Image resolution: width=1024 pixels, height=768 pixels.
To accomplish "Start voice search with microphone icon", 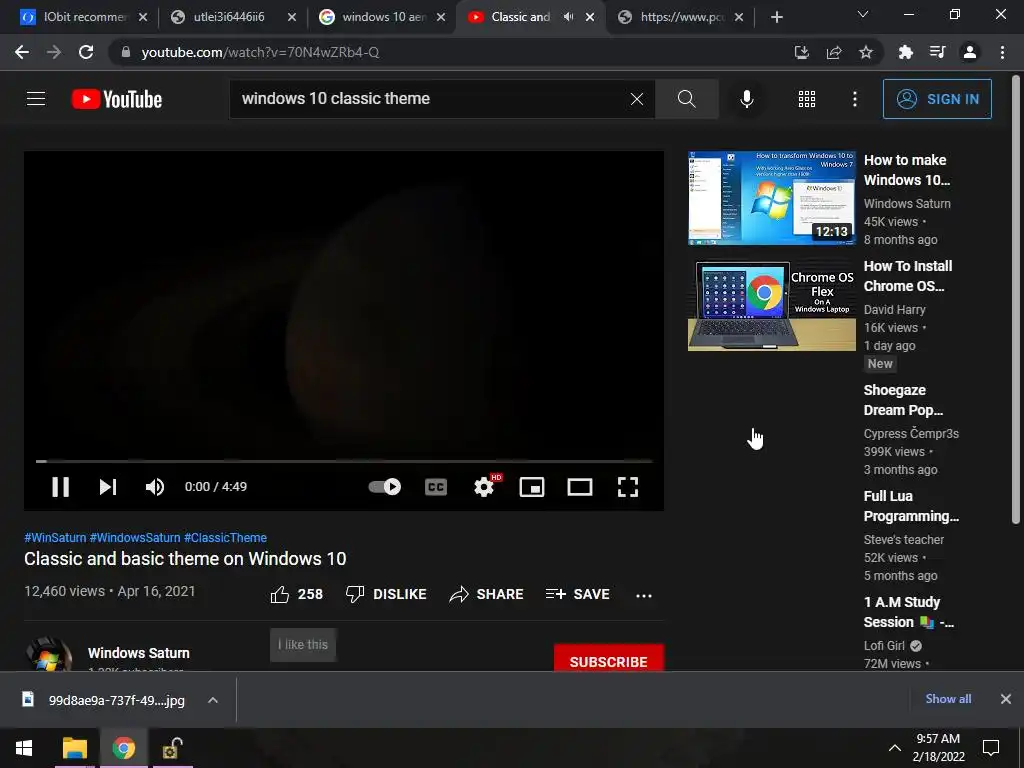I will click(746, 99).
